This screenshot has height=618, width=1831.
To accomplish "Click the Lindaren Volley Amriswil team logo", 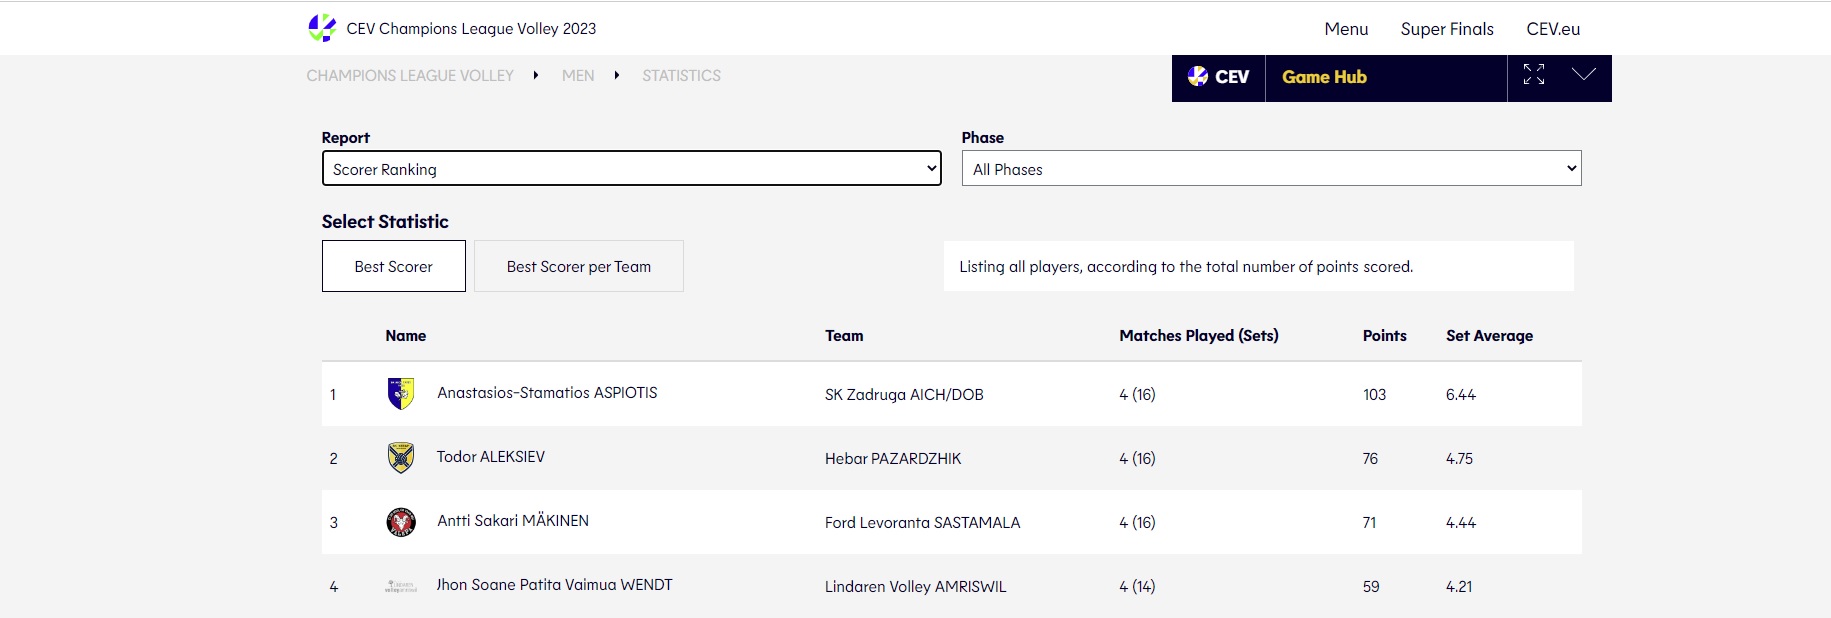I will tap(401, 586).
